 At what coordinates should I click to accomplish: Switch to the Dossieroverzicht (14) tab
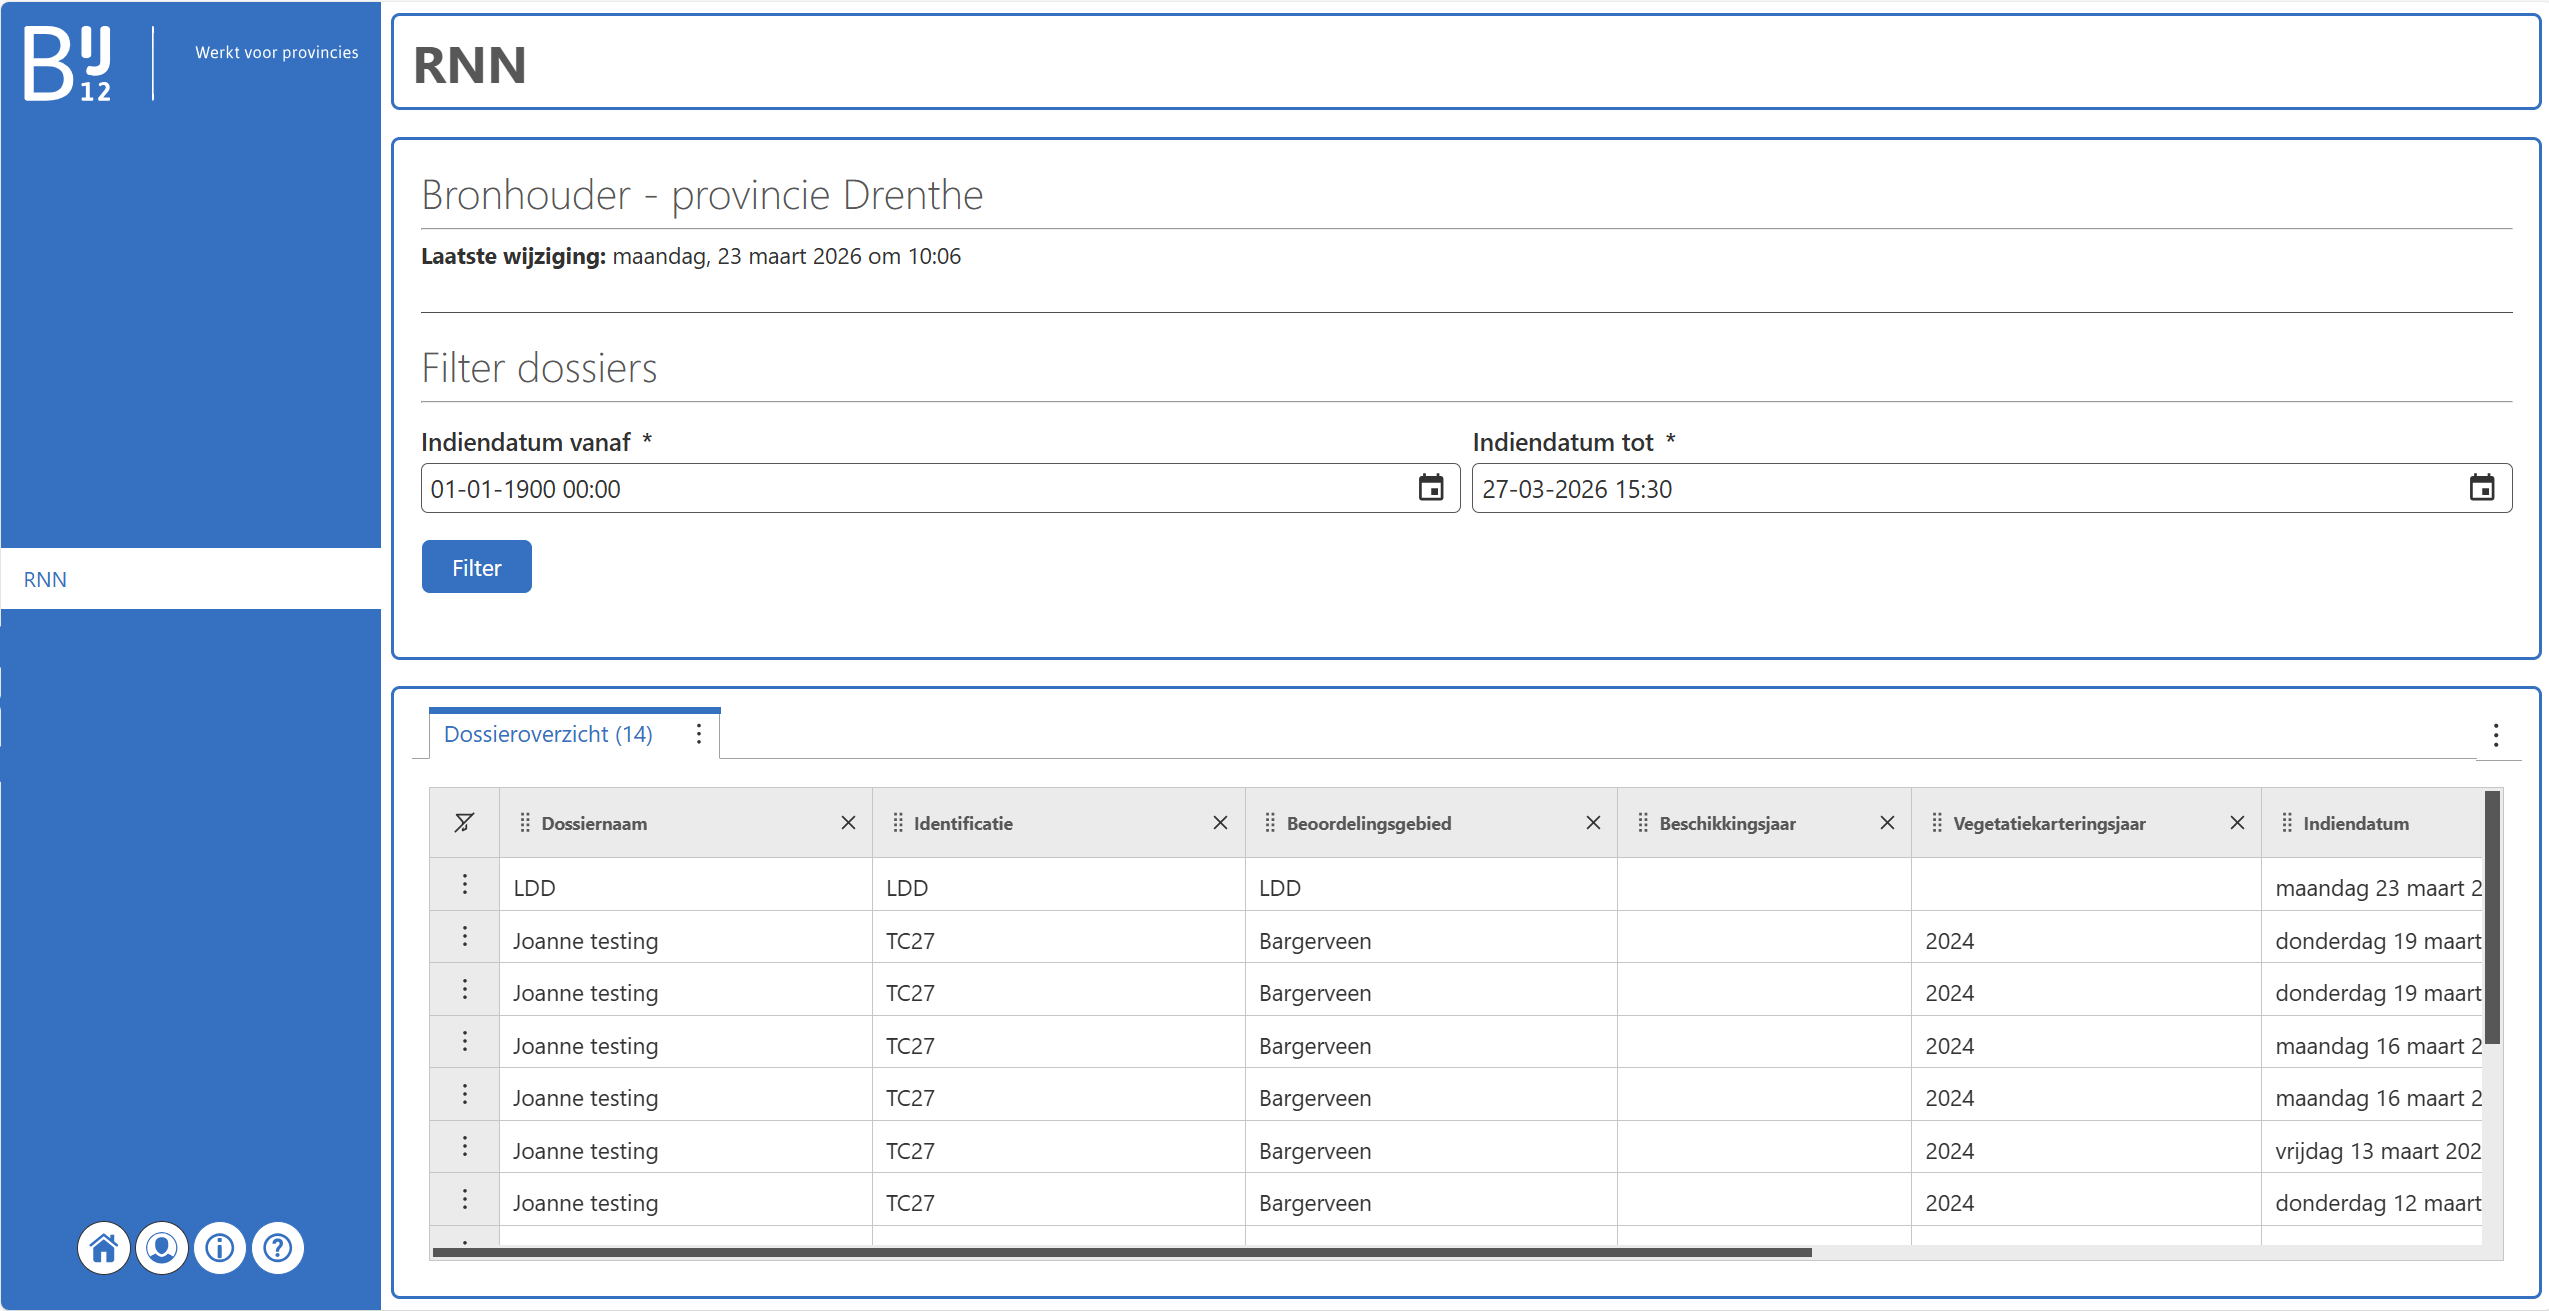[x=548, y=734]
